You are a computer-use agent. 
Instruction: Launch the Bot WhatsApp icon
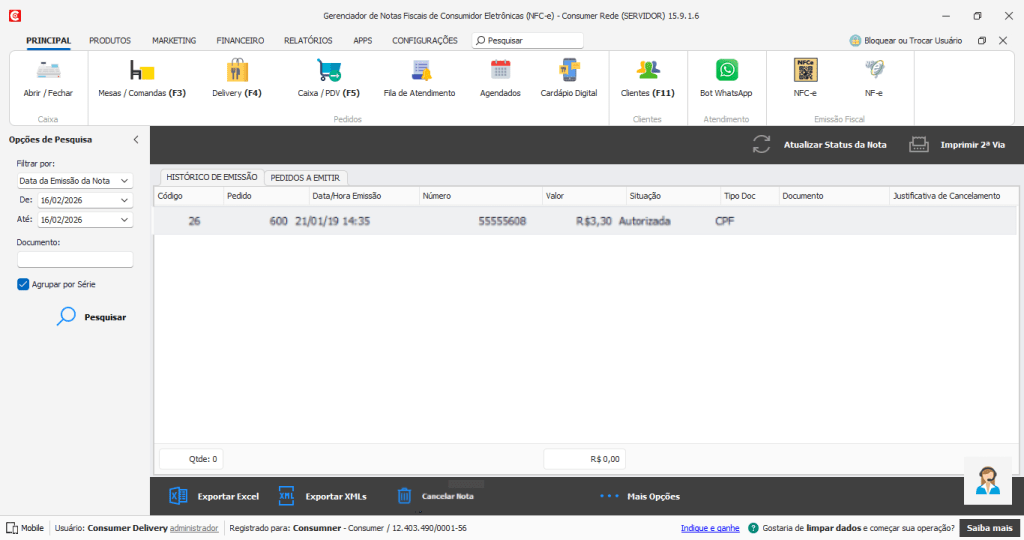pyautogui.click(x=726, y=72)
